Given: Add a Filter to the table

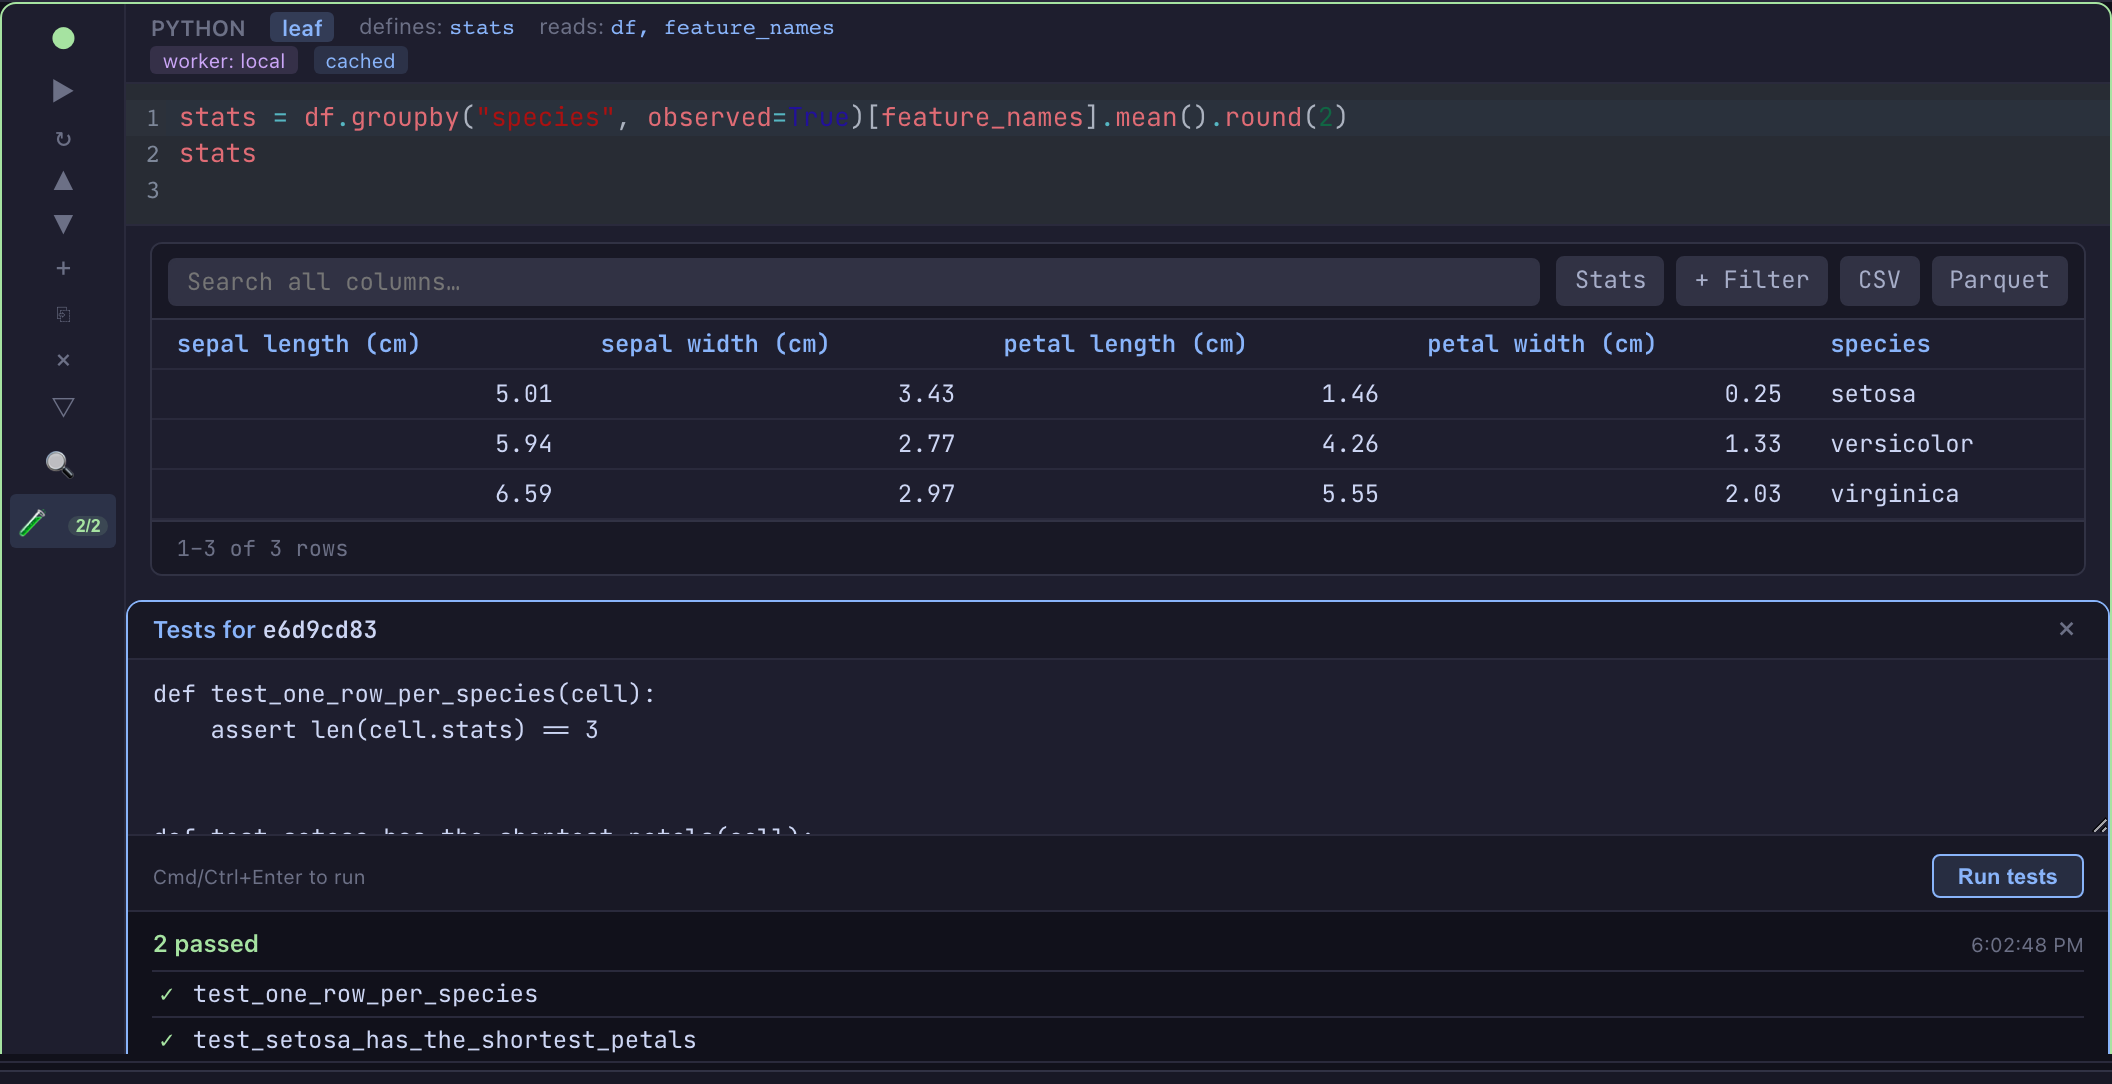Looking at the screenshot, I should pyautogui.click(x=1752, y=281).
